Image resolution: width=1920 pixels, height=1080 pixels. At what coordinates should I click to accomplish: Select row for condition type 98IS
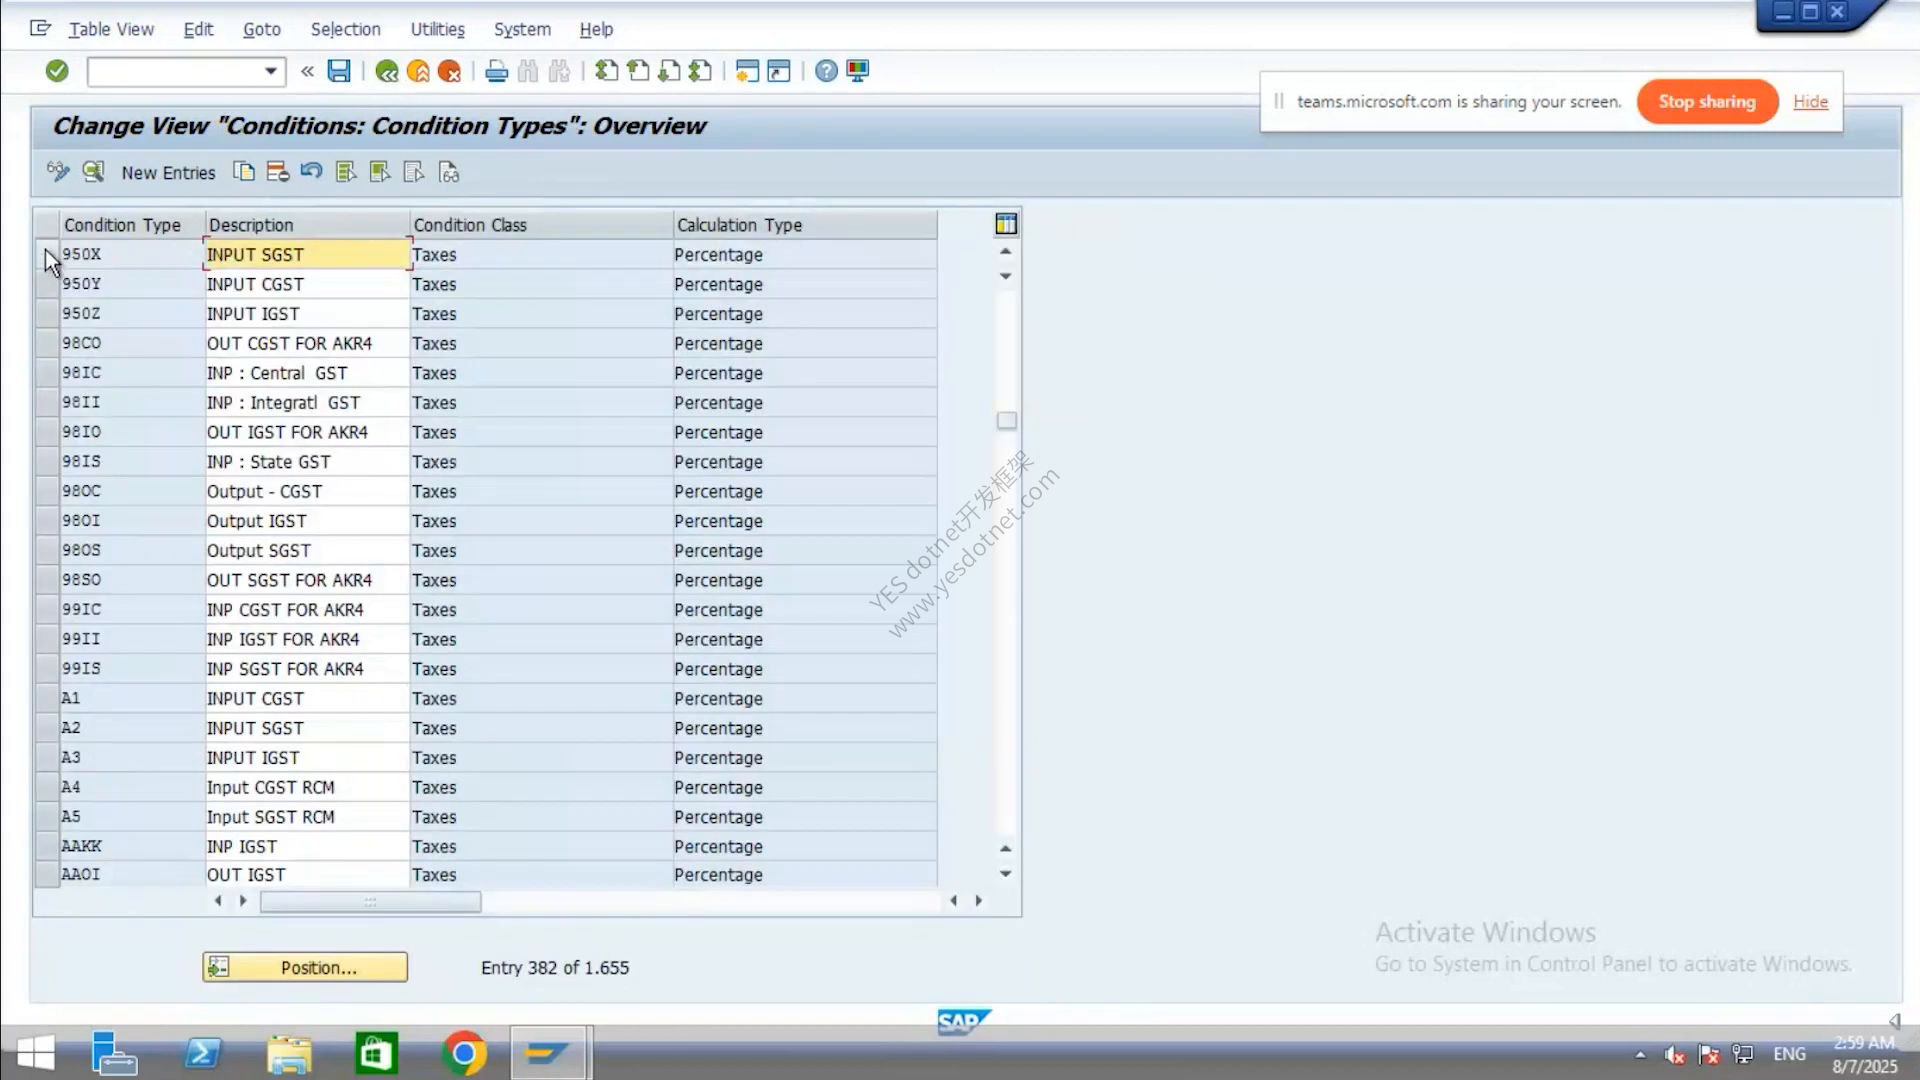point(47,462)
